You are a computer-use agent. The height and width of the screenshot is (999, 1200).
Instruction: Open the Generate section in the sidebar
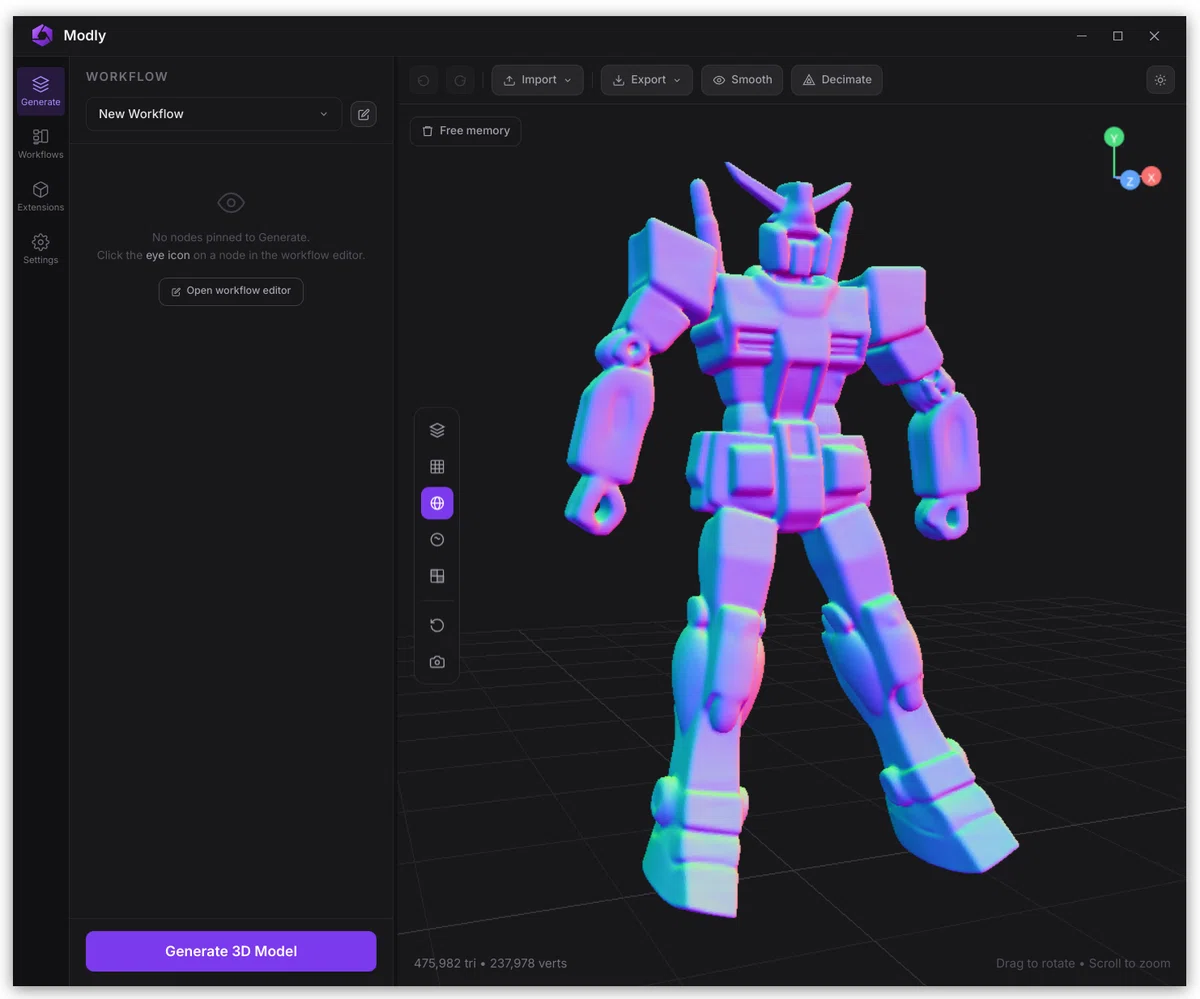click(41, 91)
